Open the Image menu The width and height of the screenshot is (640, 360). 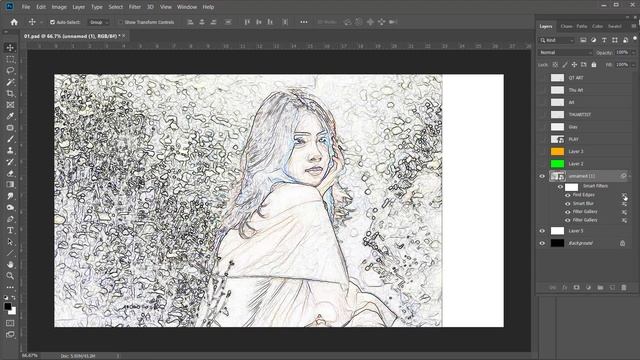pyautogui.click(x=59, y=7)
